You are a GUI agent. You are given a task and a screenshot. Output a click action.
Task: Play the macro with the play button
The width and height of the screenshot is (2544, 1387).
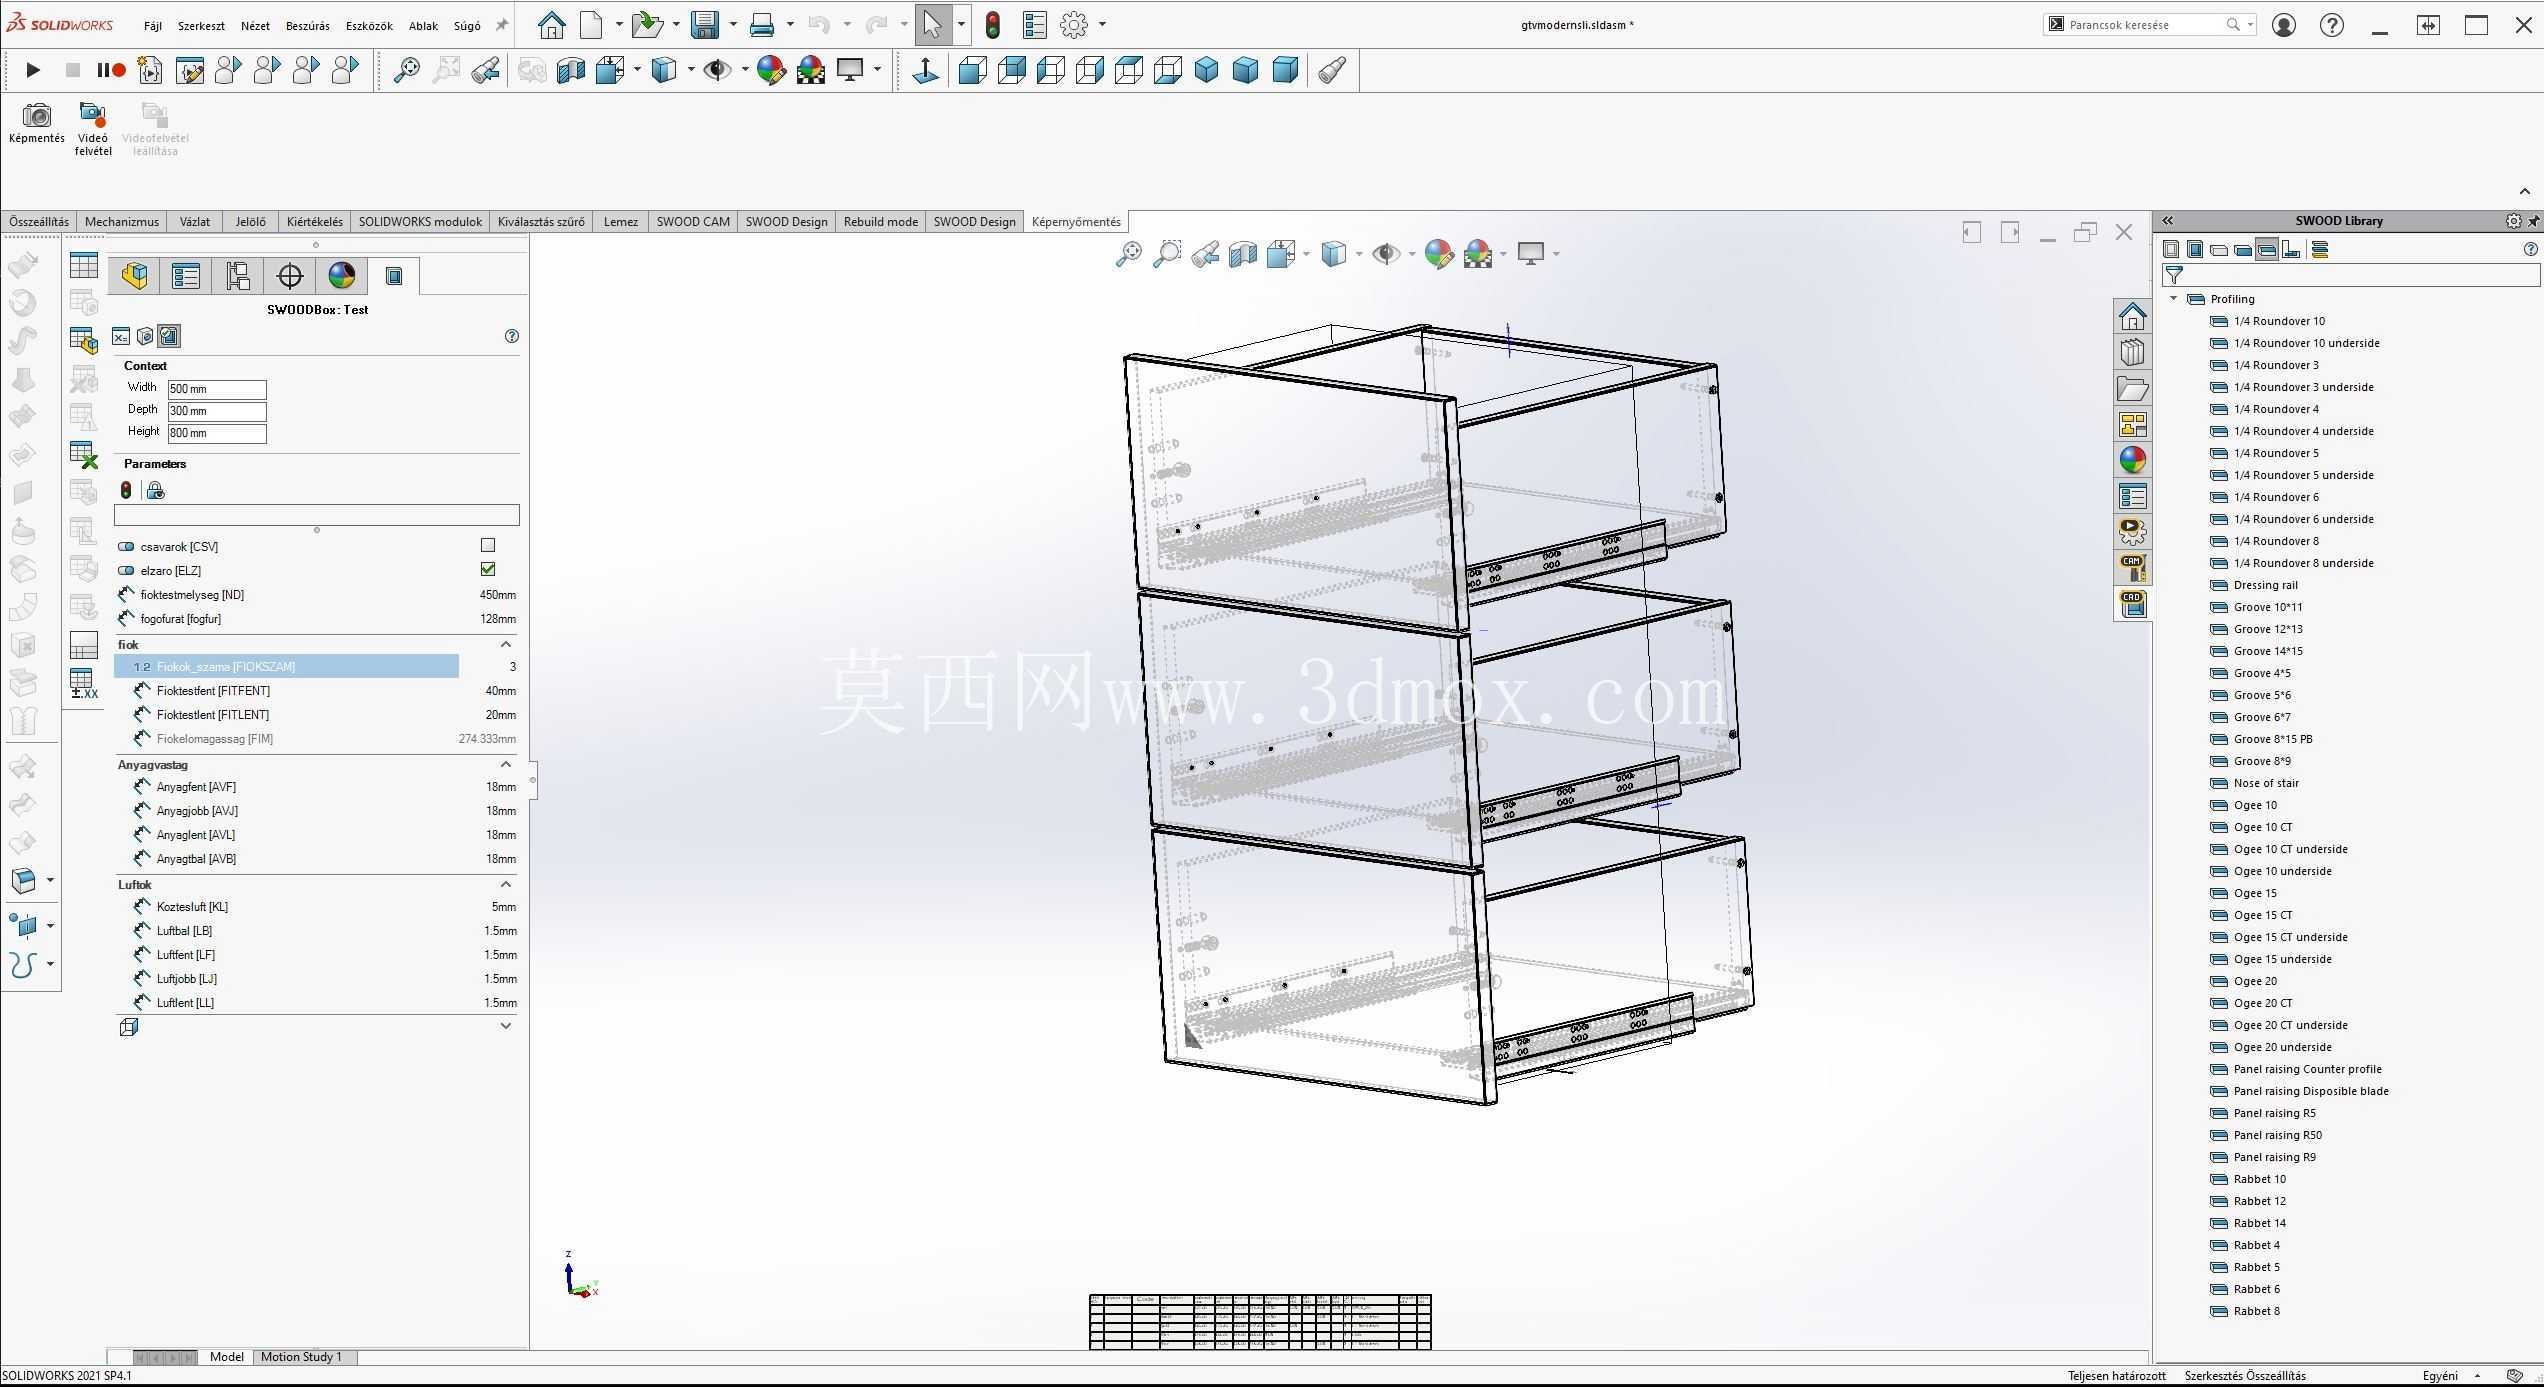click(x=32, y=70)
